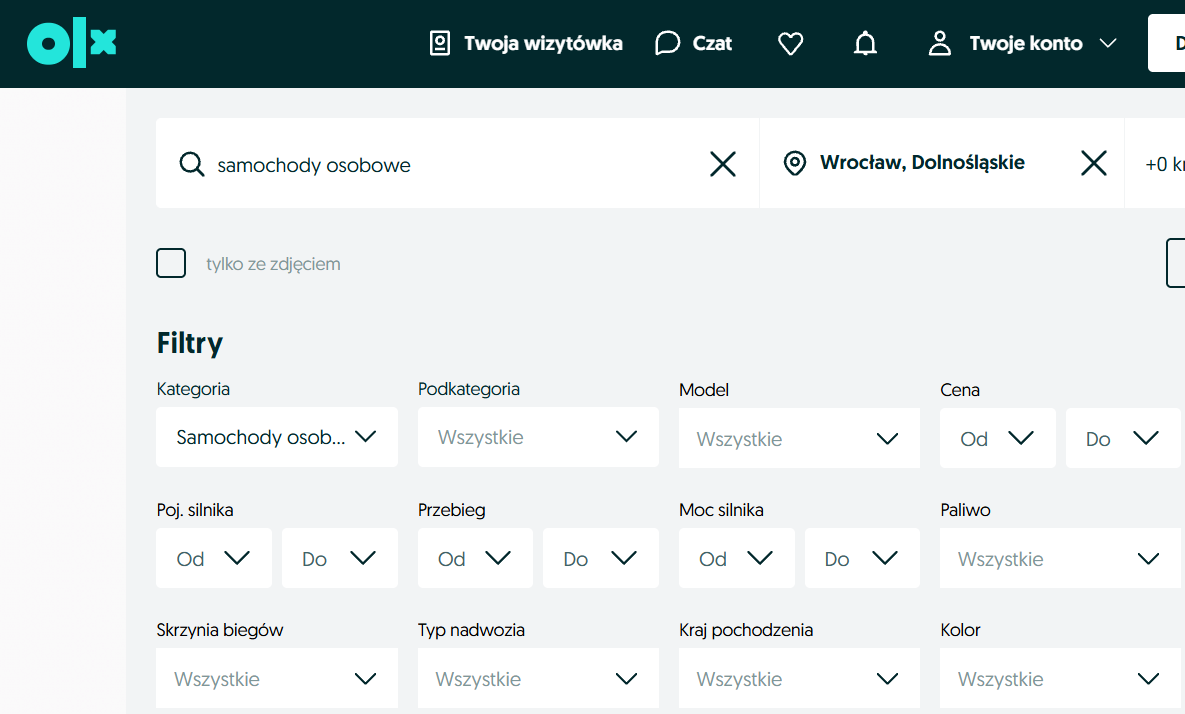Click into the samochody osobowe search field
This screenshot has height=714, width=1185.
click(457, 164)
